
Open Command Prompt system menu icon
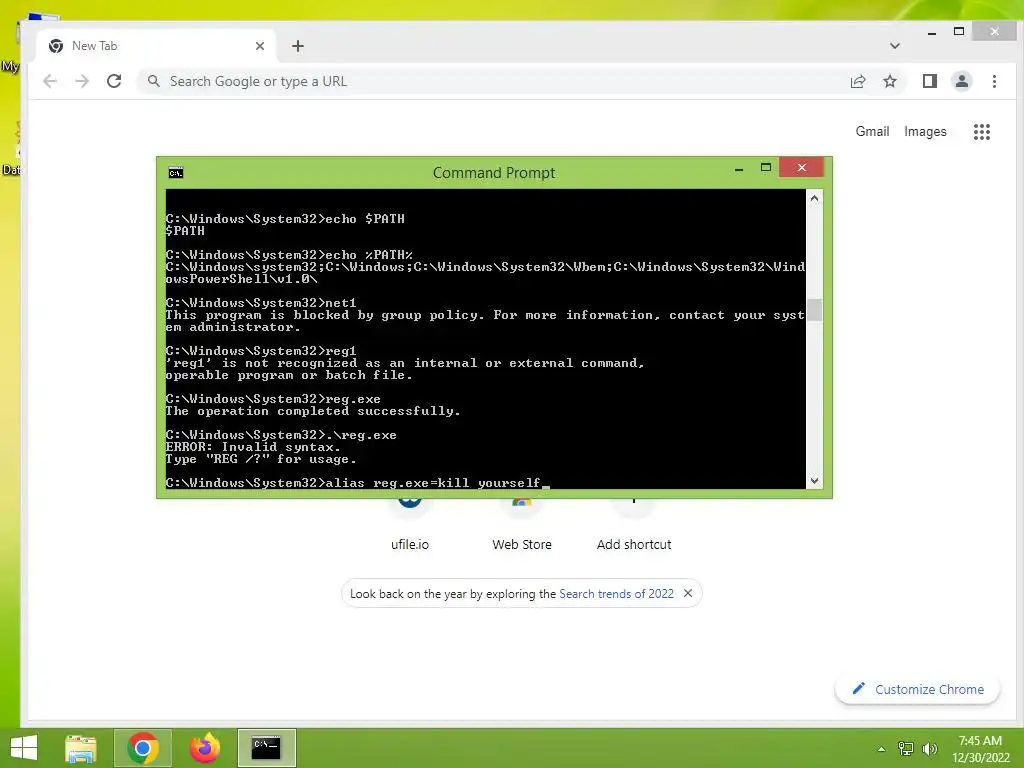tap(176, 173)
